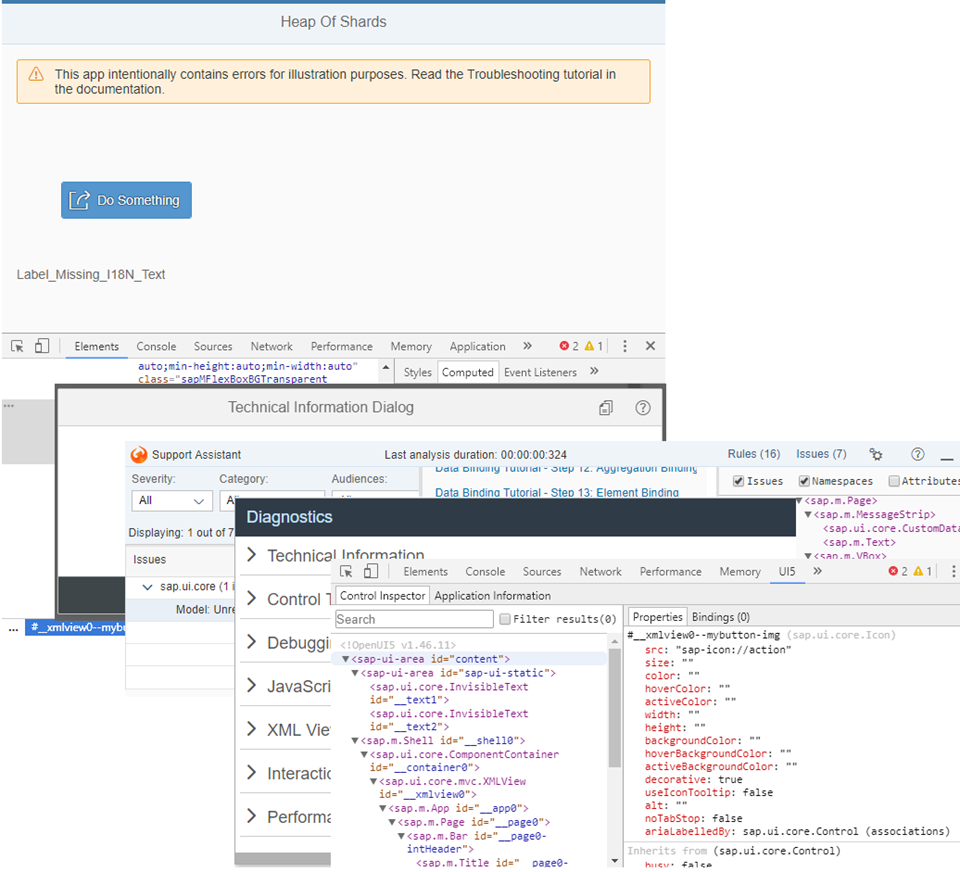Image resolution: width=960 pixels, height=872 pixels.
Task: Show more DevTools tabs with double-arrow icon
Action: [x=527, y=346]
